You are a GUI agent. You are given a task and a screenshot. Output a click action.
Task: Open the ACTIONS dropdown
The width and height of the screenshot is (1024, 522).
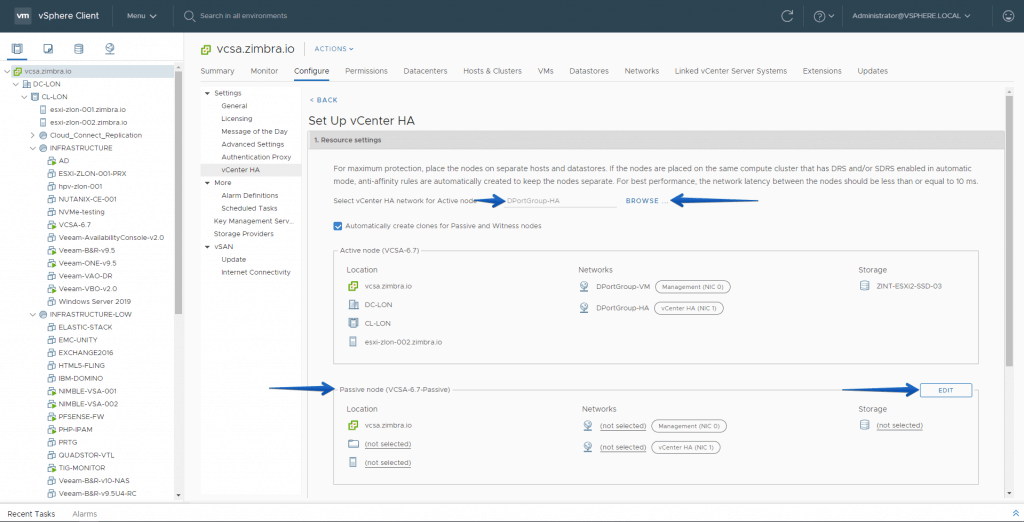point(334,49)
